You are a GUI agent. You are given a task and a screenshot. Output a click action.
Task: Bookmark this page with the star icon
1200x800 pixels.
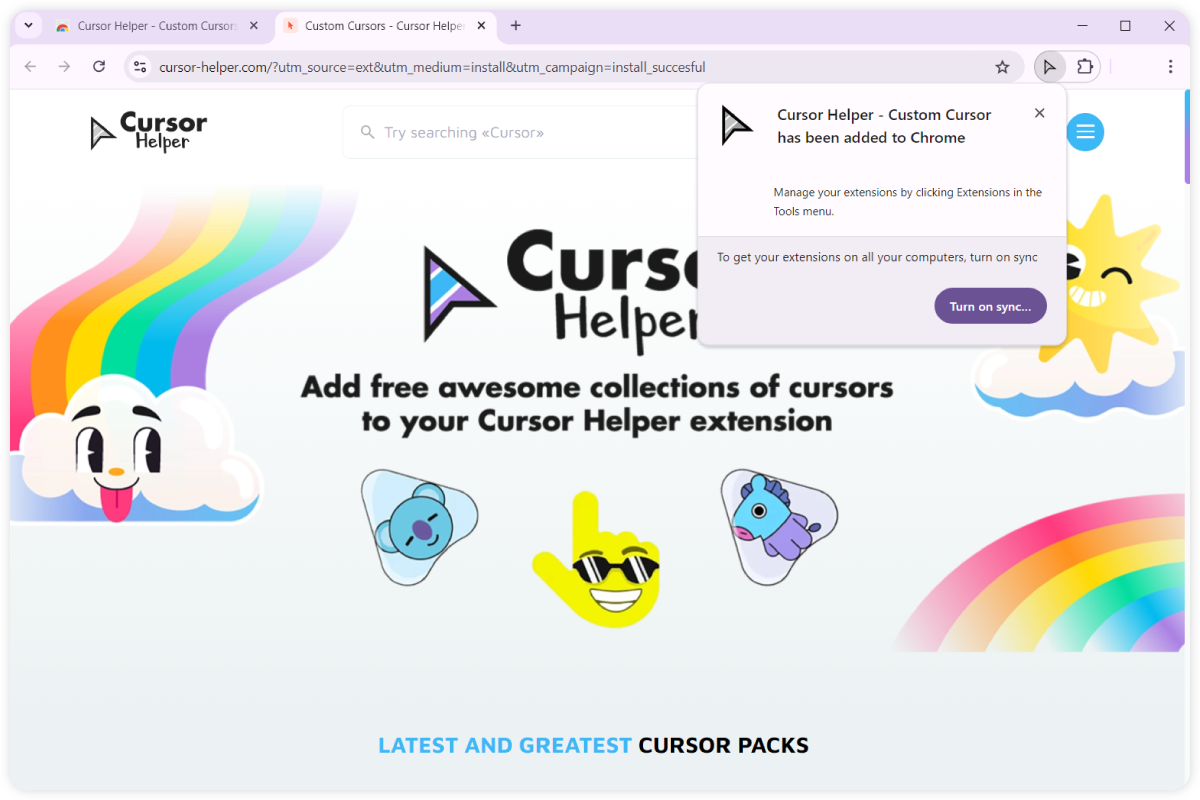point(1002,67)
